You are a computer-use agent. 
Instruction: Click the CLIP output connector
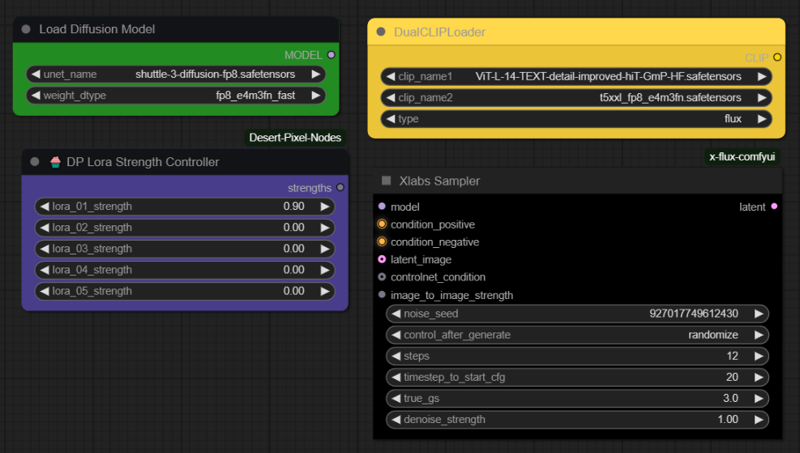point(777,57)
